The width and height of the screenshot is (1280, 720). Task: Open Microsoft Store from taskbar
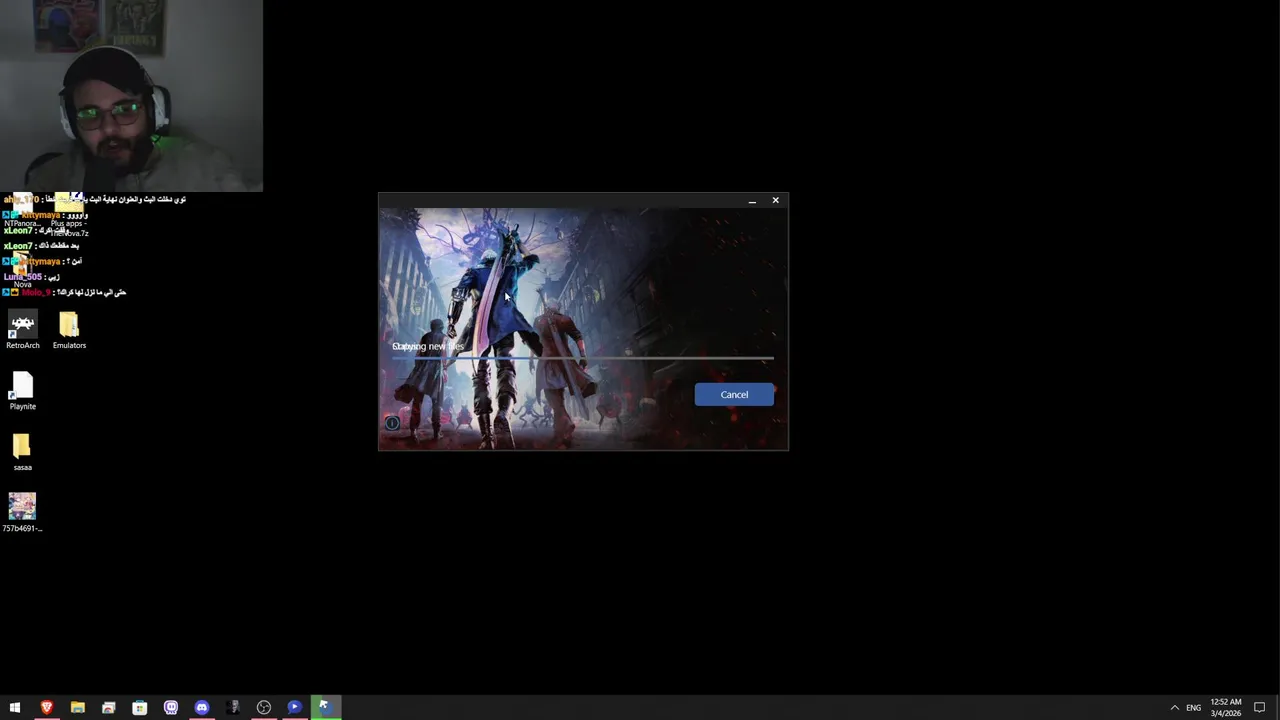139,707
